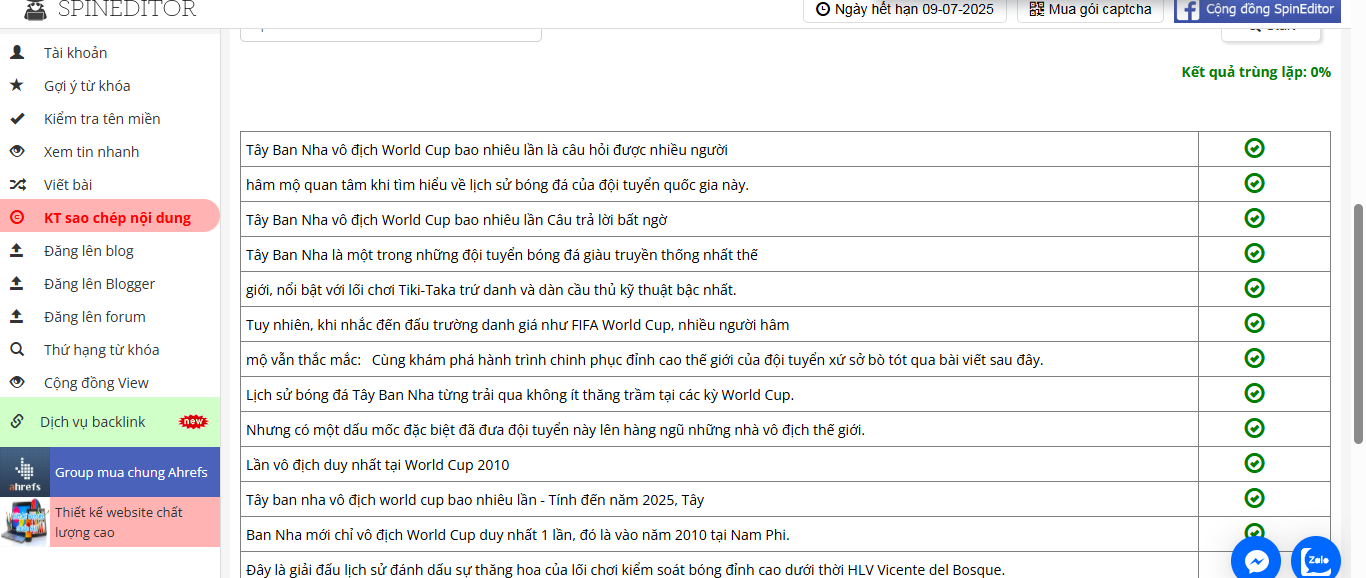Click the SPINEDITOR title text
This screenshot has width=1366, height=578.
127,9
